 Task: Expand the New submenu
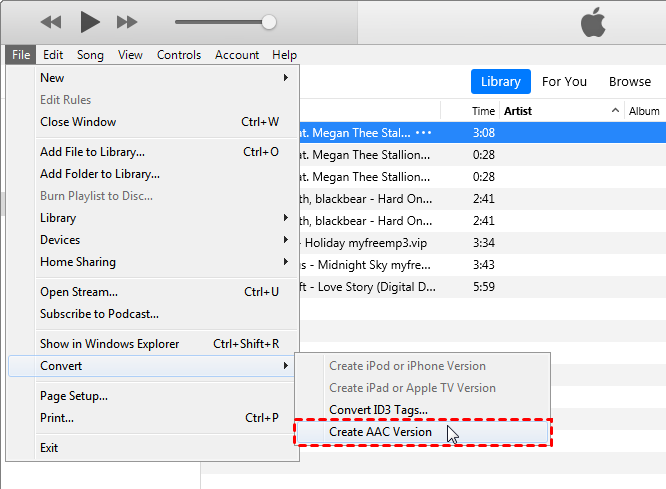point(285,78)
